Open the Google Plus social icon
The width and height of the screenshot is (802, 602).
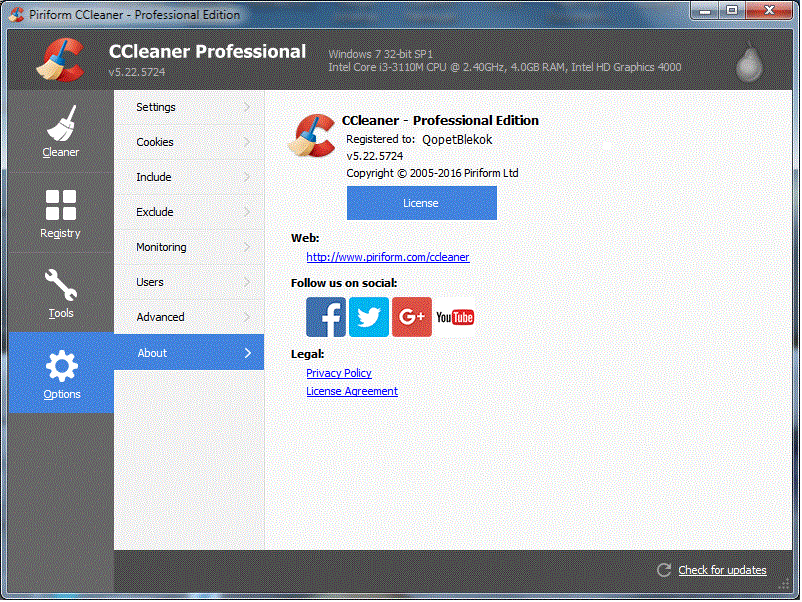(x=412, y=317)
